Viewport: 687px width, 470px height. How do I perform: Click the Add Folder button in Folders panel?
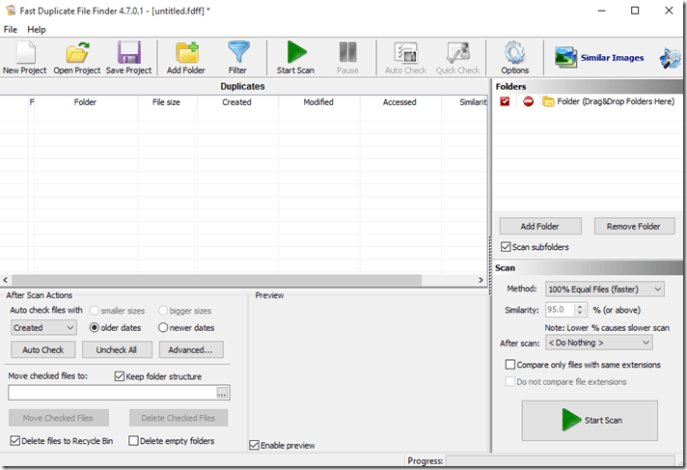point(540,226)
